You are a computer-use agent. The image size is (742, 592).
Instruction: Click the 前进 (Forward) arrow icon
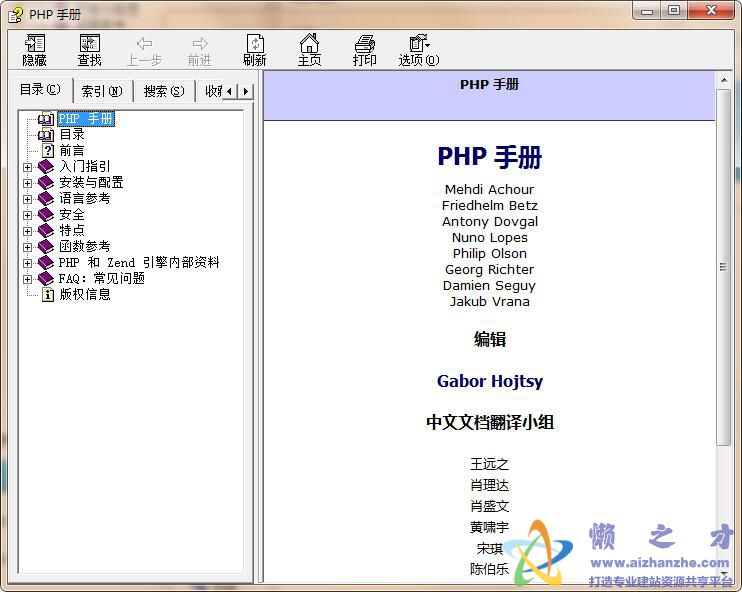(200, 44)
